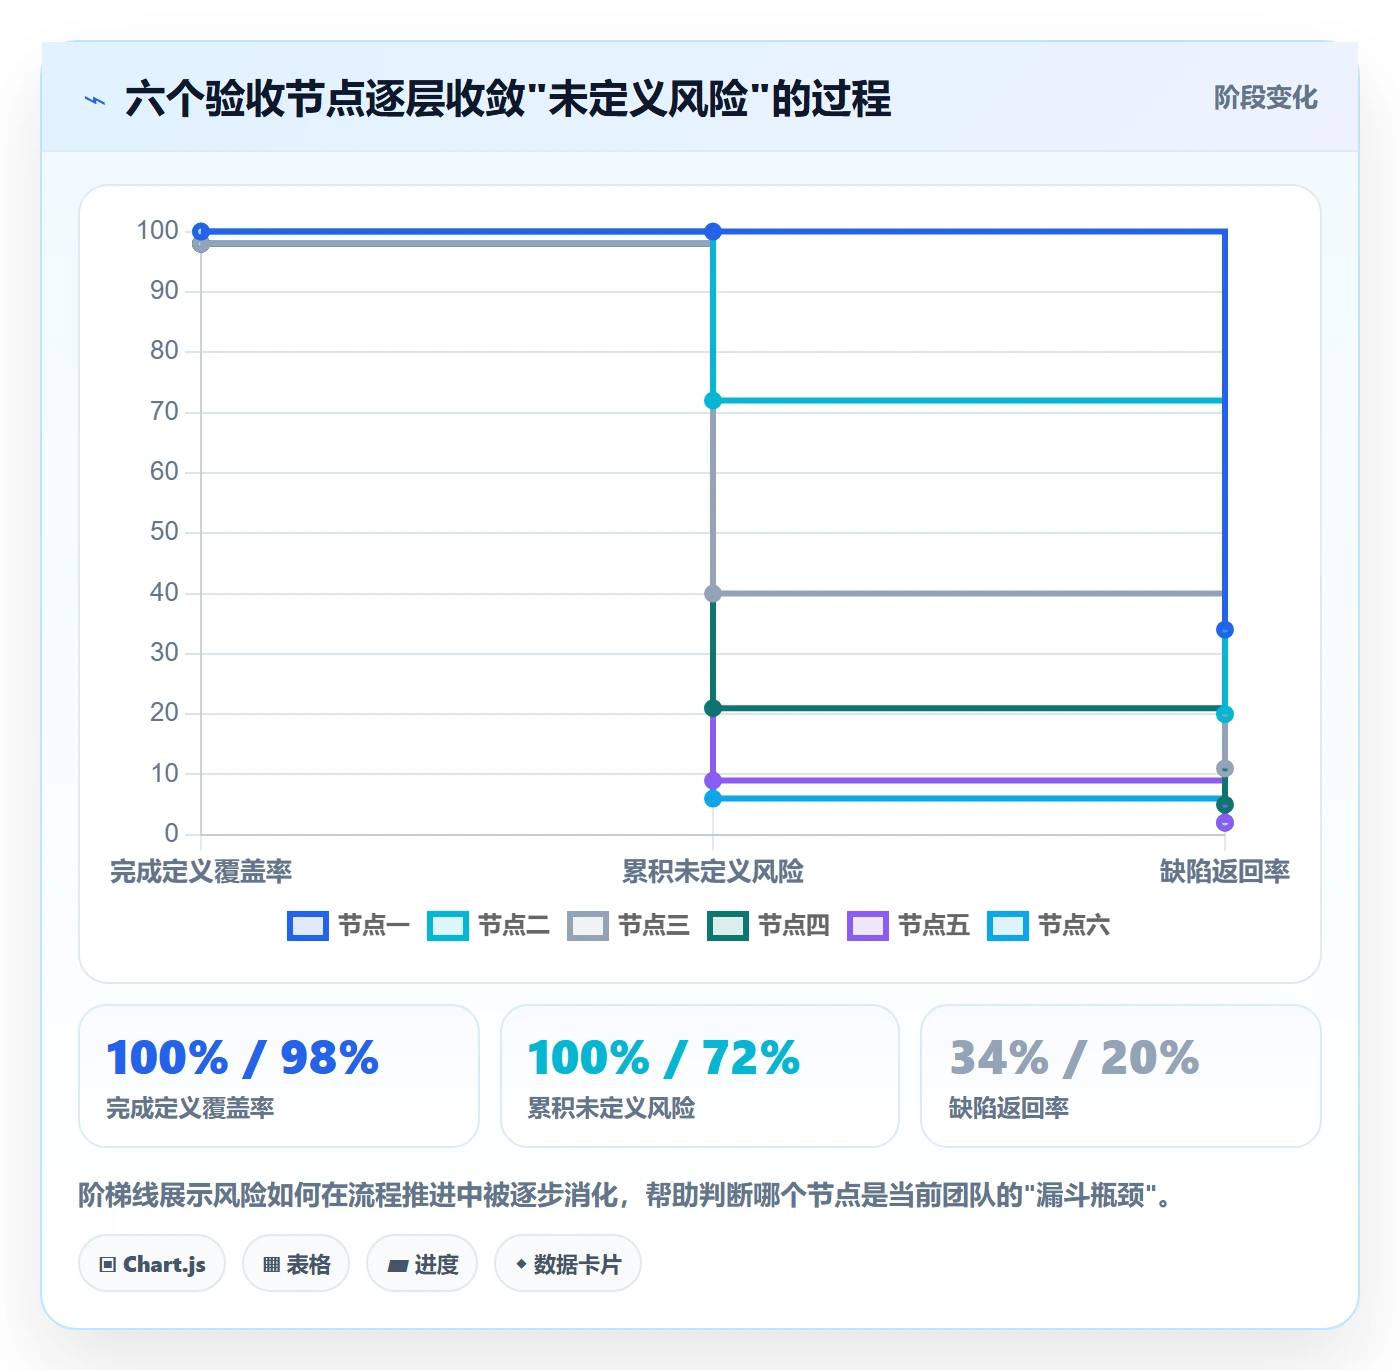
Task: Click the 表格 tag chip
Action: tap(296, 1264)
